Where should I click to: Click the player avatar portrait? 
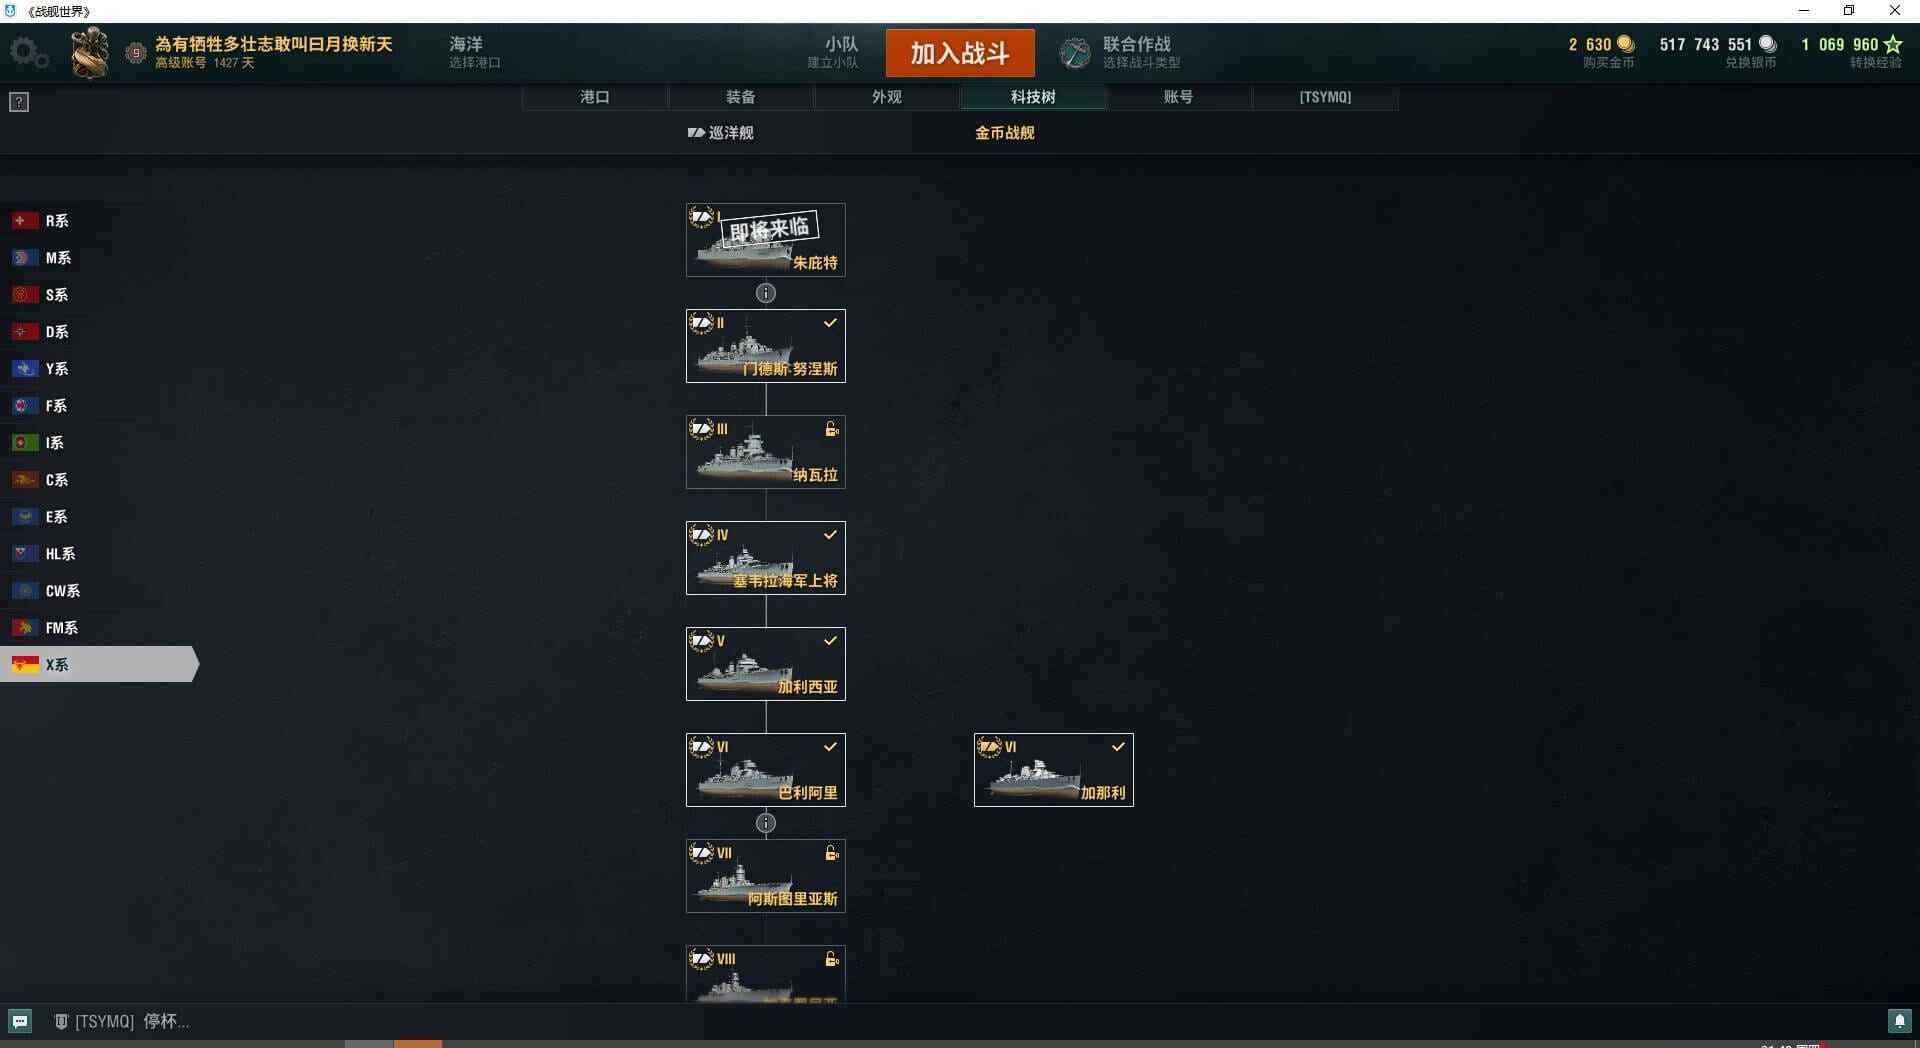[90, 53]
